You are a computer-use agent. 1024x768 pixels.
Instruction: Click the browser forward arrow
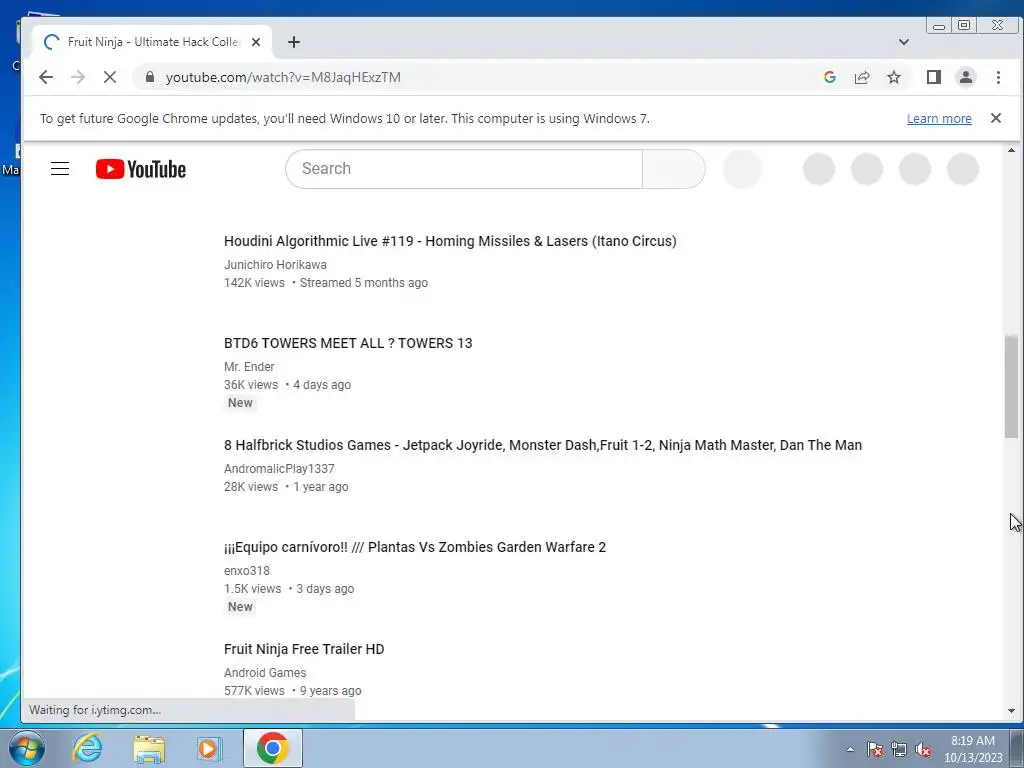(x=78, y=77)
